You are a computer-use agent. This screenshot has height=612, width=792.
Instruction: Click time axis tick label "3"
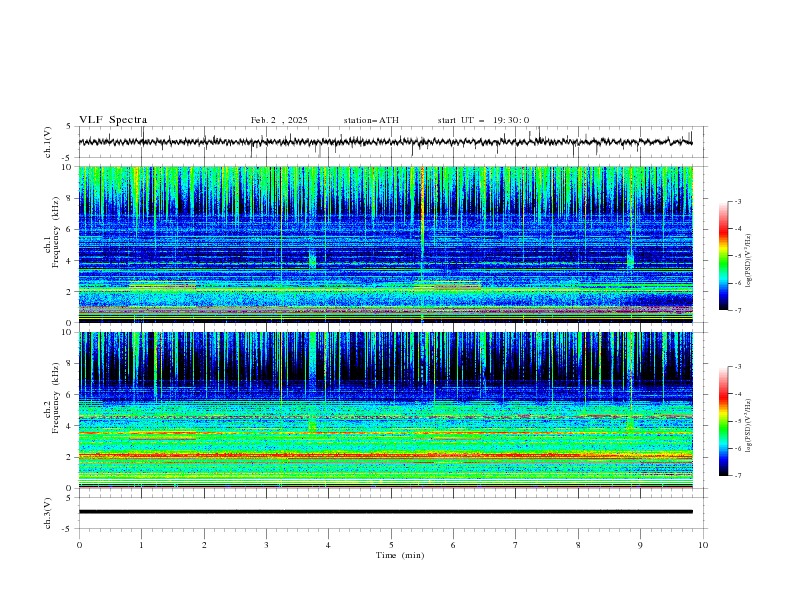[x=267, y=545]
